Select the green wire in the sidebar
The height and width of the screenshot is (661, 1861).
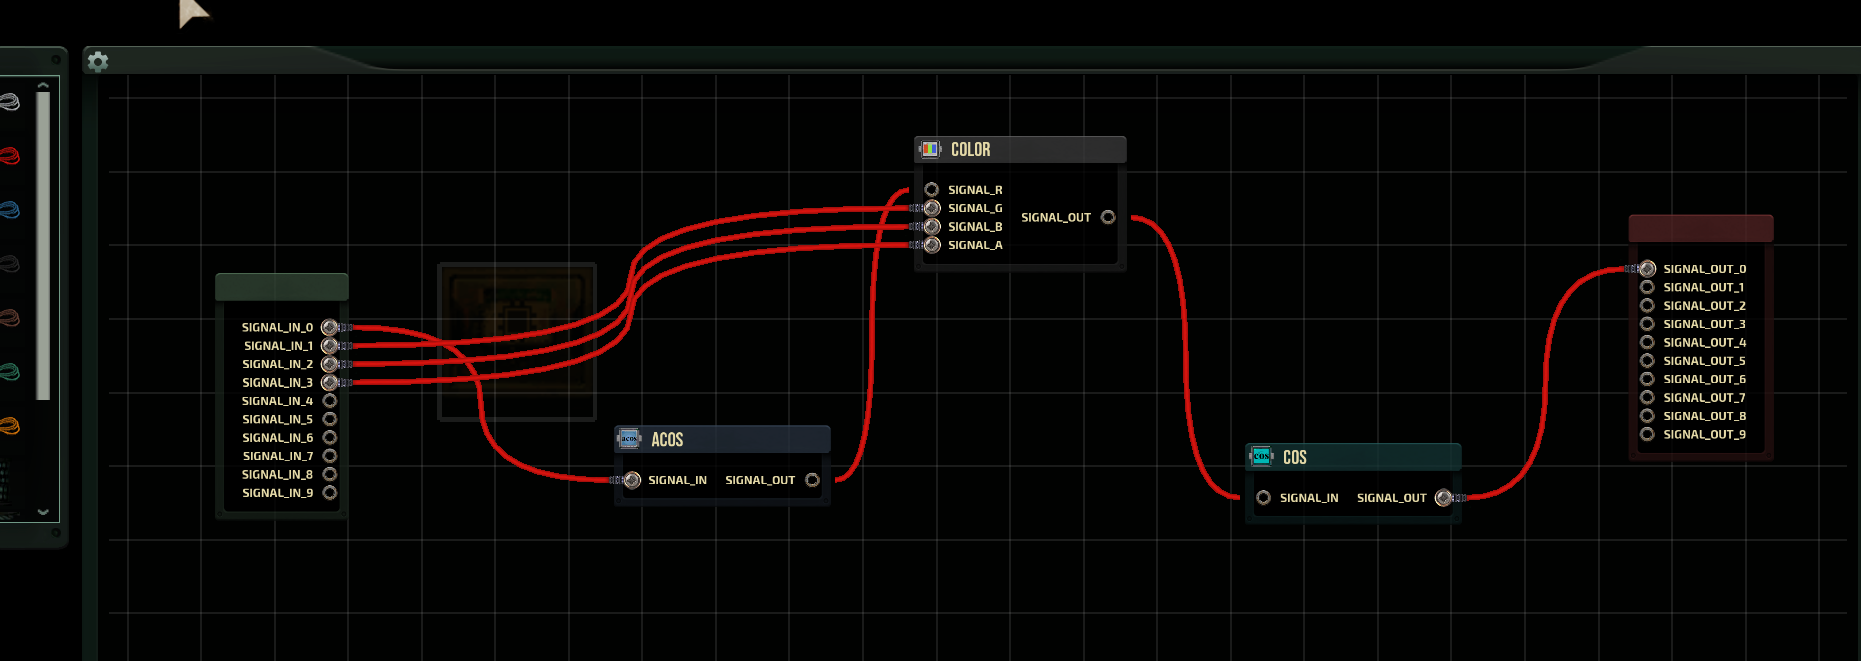click(9, 372)
